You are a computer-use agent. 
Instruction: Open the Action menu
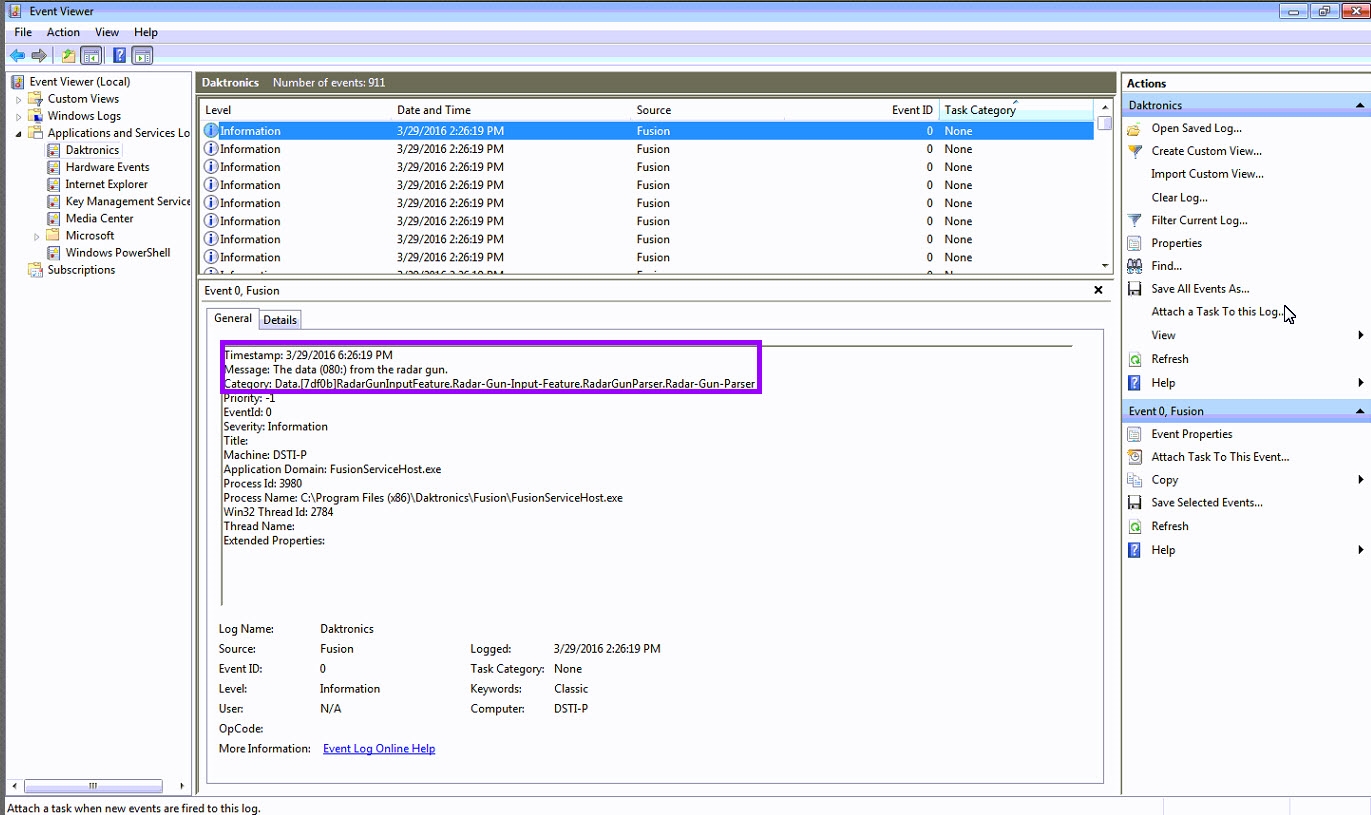[63, 32]
